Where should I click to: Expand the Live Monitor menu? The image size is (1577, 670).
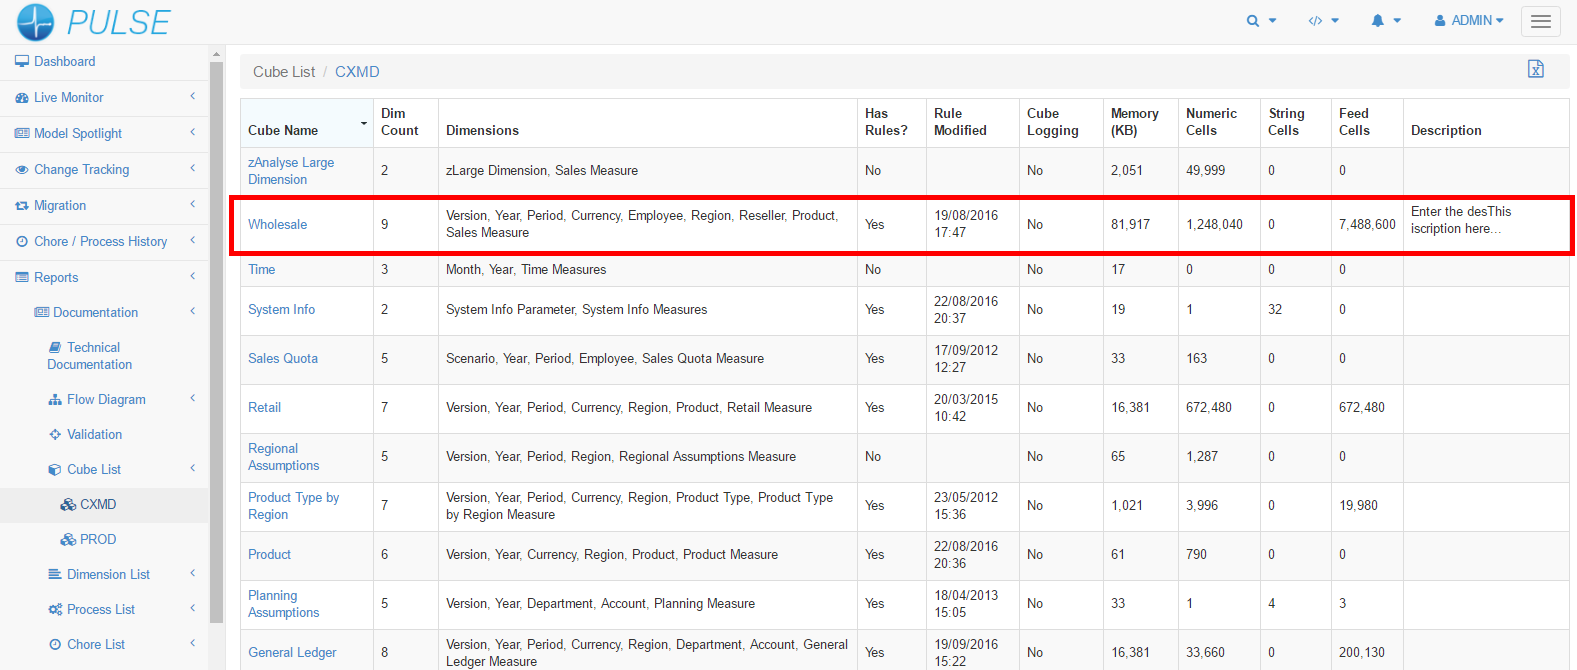(68, 98)
